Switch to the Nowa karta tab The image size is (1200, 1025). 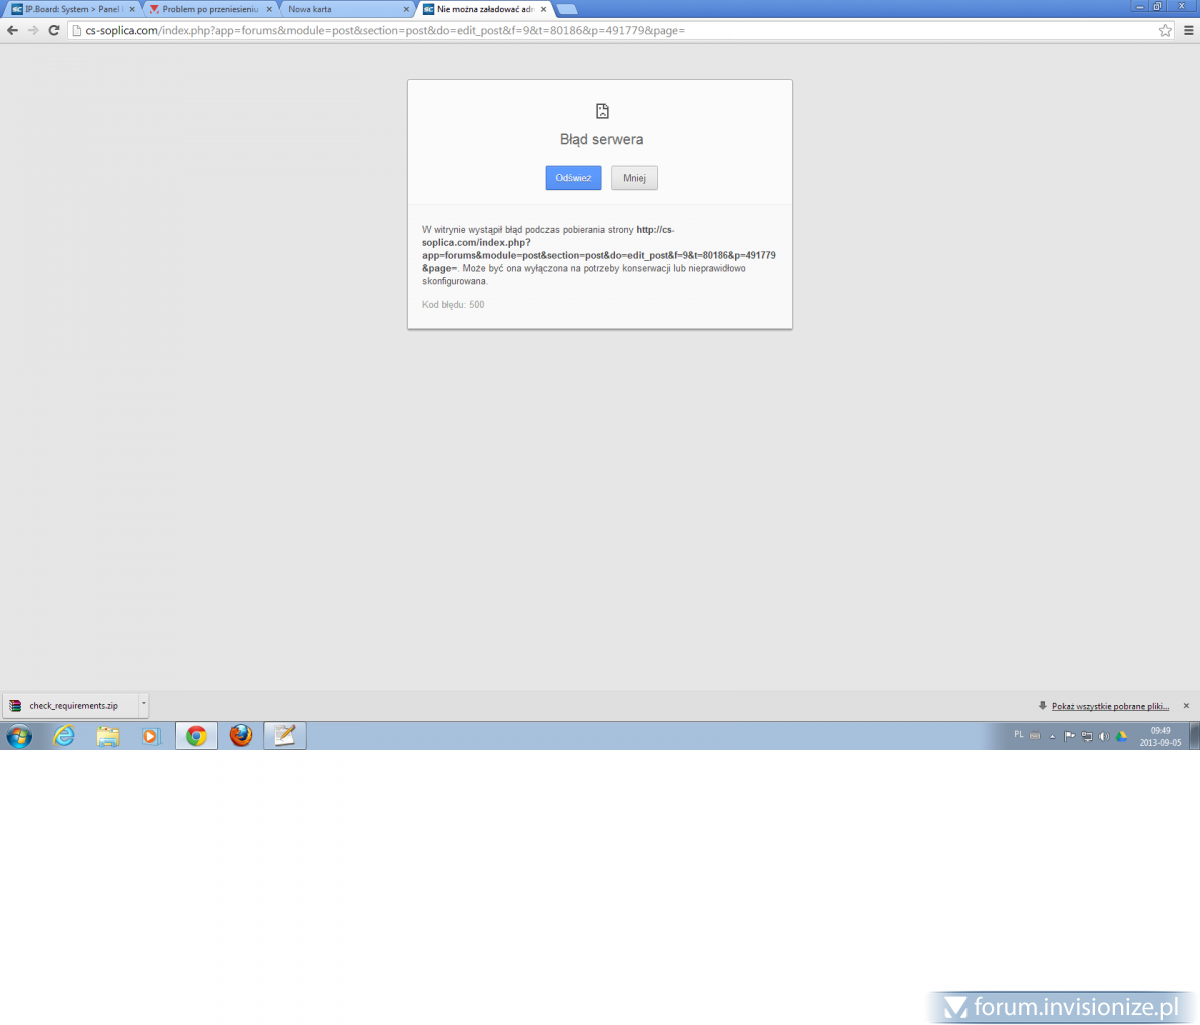click(340, 9)
